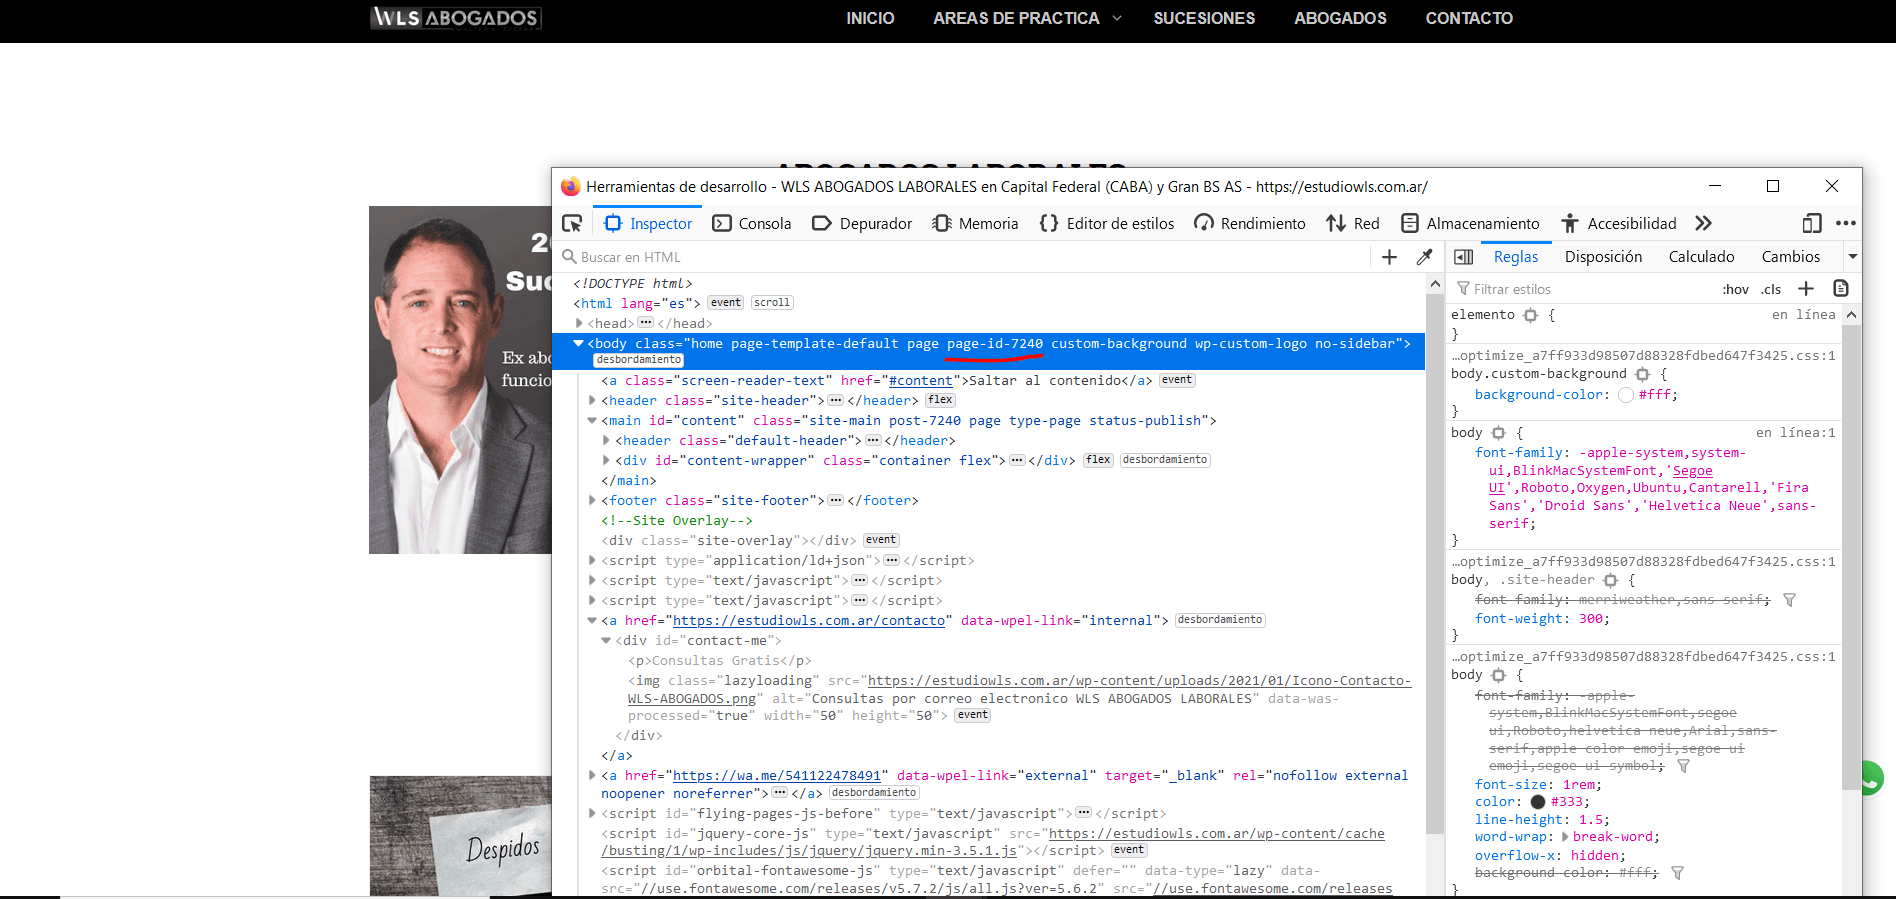Expand the application/ld+json script node
The image size is (1896, 899).
click(592, 560)
